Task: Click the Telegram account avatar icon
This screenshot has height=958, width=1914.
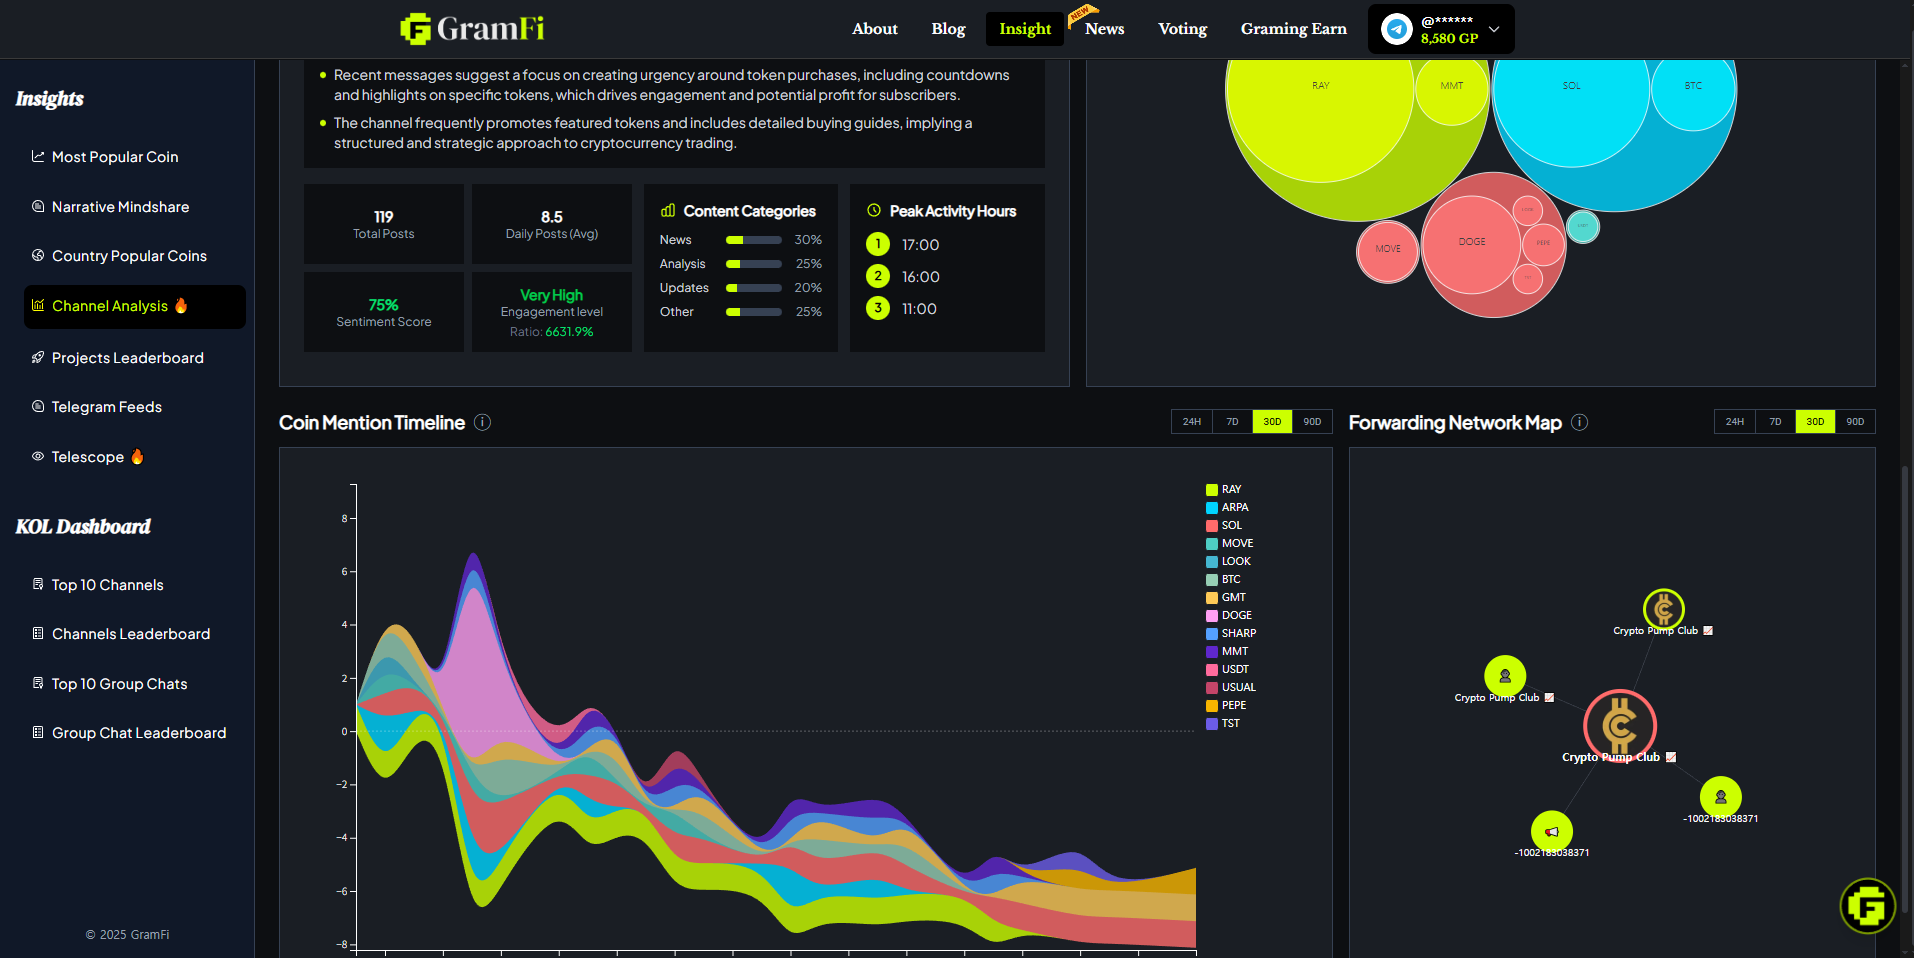Action: (1396, 29)
